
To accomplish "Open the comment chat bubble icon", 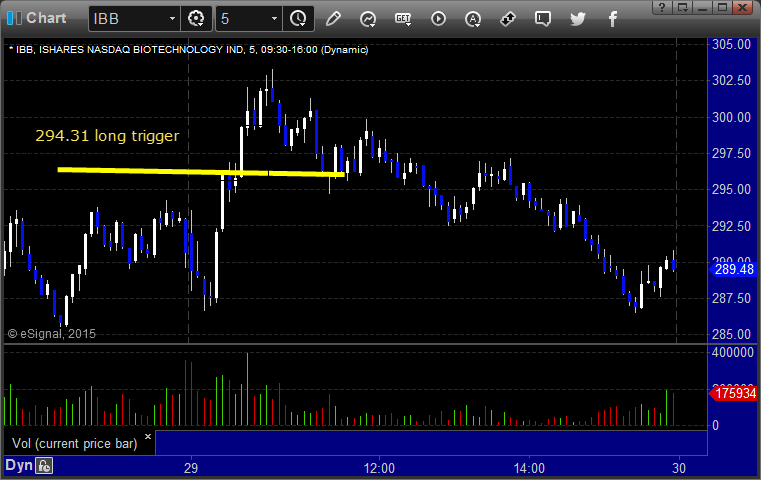I will coord(543,19).
